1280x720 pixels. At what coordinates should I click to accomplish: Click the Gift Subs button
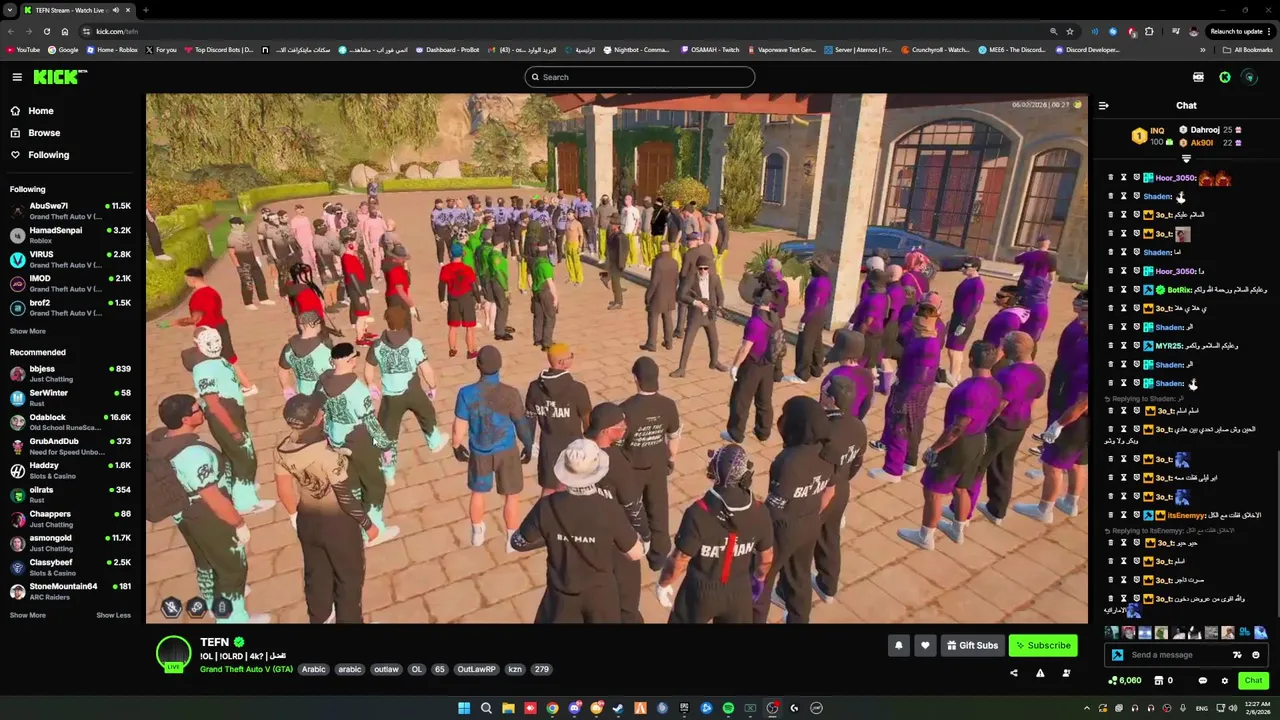(x=972, y=645)
